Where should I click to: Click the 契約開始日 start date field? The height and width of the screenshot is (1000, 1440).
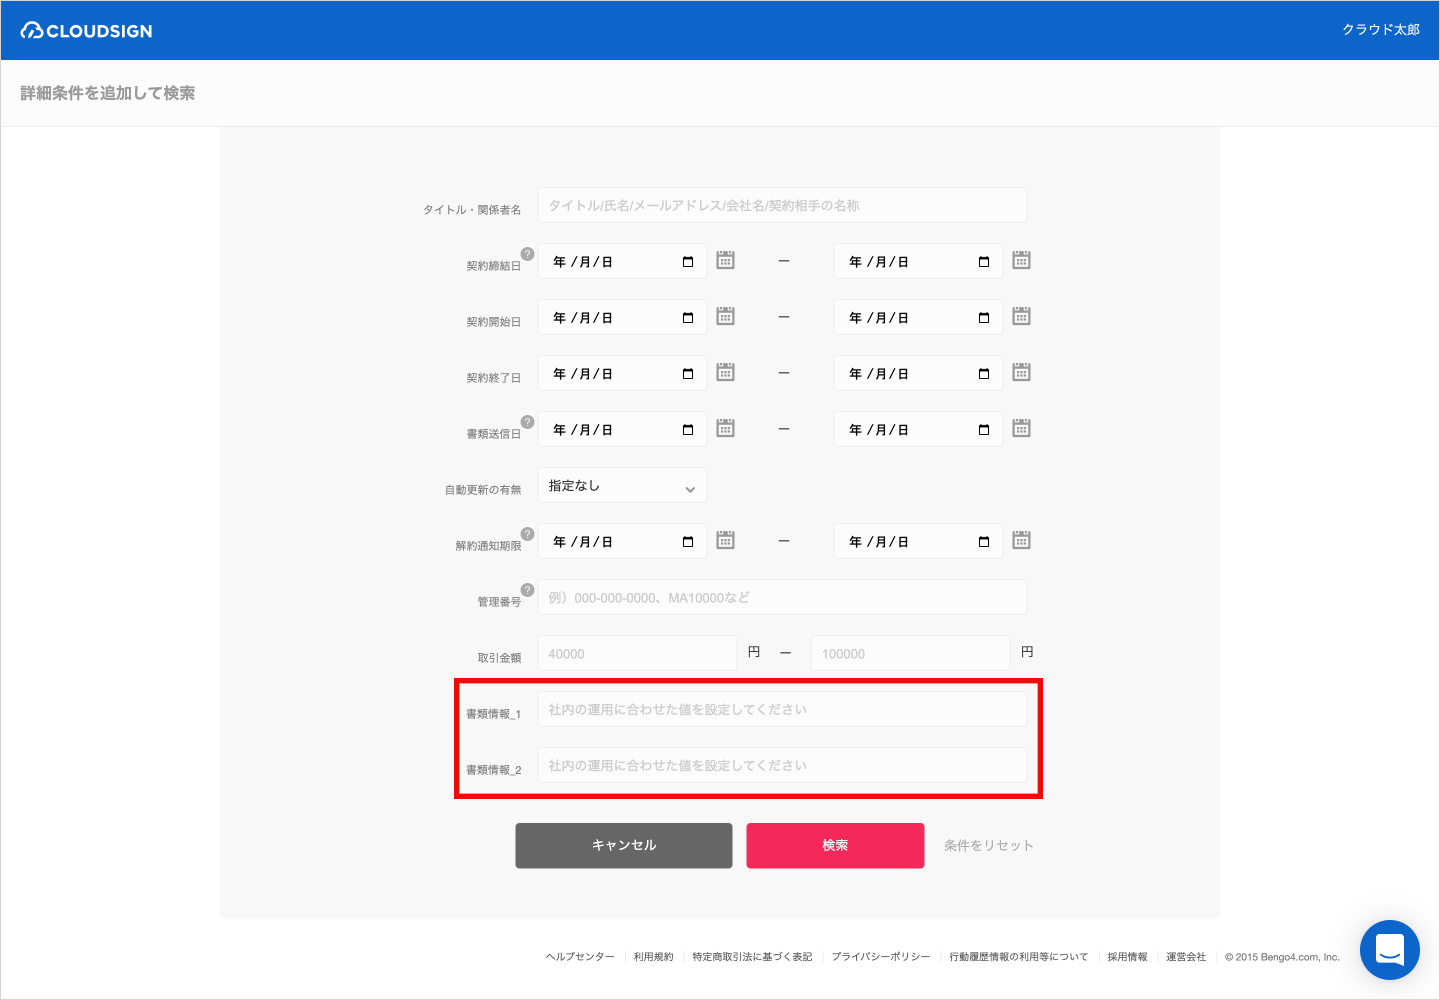pos(622,317)
